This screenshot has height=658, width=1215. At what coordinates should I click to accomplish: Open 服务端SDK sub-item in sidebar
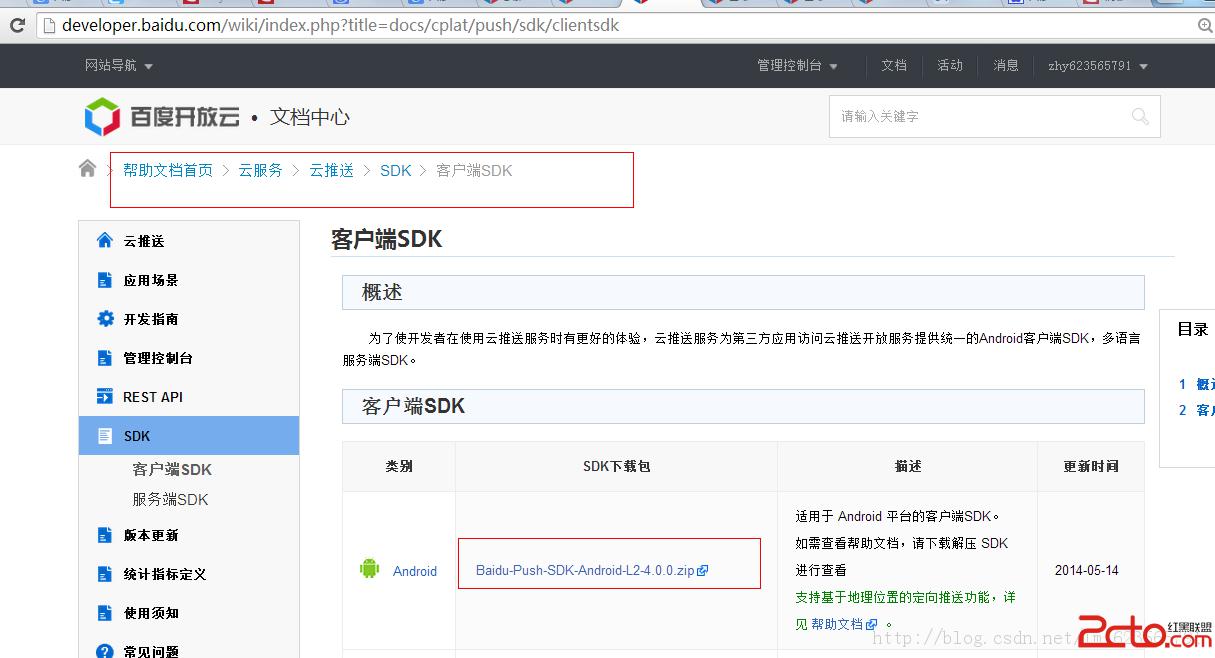tap(170, 499)
